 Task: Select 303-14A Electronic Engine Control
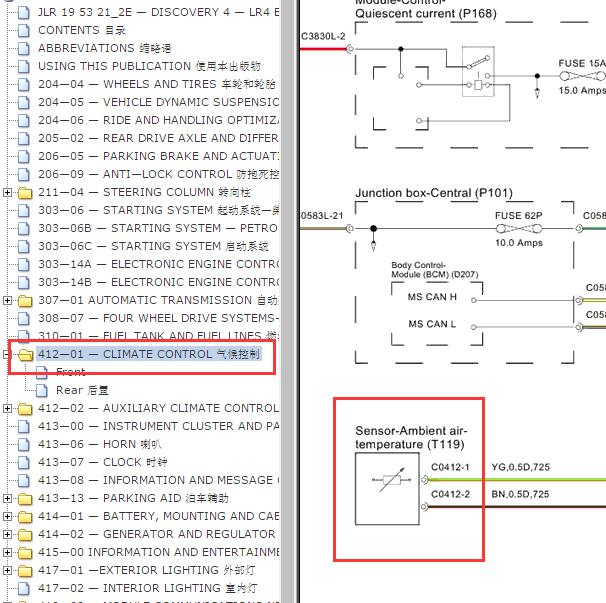tap(158, 264)
